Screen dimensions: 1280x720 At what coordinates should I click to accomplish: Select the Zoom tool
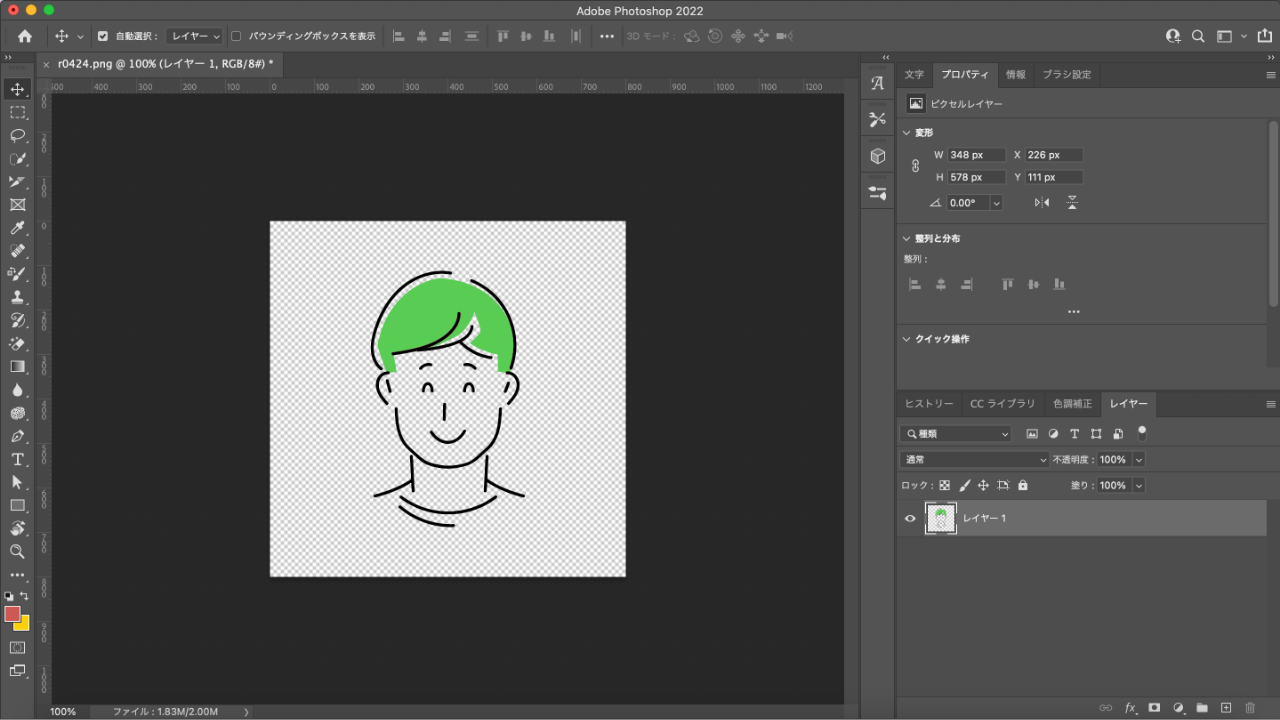pyautogui.click(x=18, y=551)
